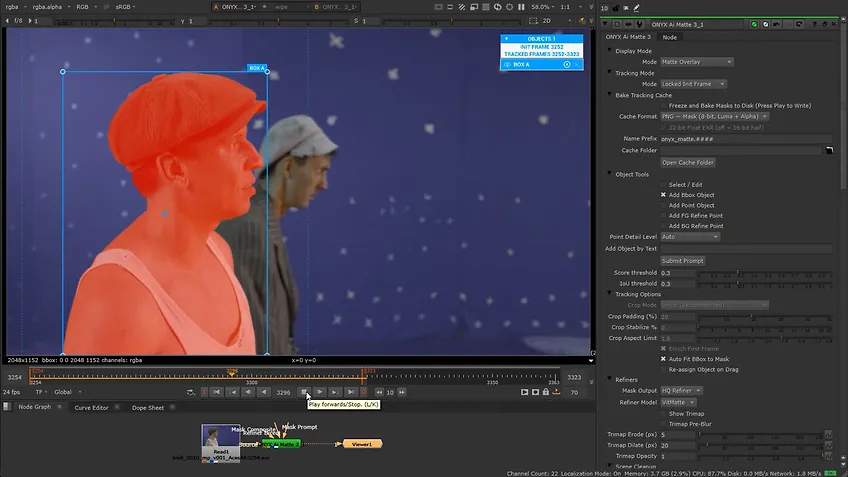Toggle the viewer ROI rectangle icon
The width and height of the screenshot is (848, 477).
pos(533,21)
